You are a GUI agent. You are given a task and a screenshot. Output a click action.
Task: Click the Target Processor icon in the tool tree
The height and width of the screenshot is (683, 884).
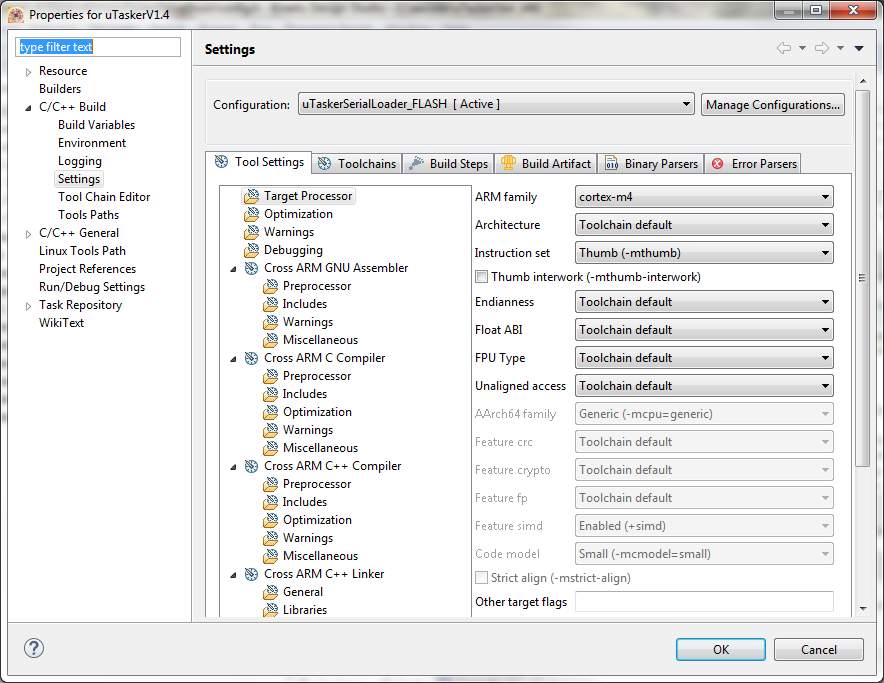(x=251, y=196)
